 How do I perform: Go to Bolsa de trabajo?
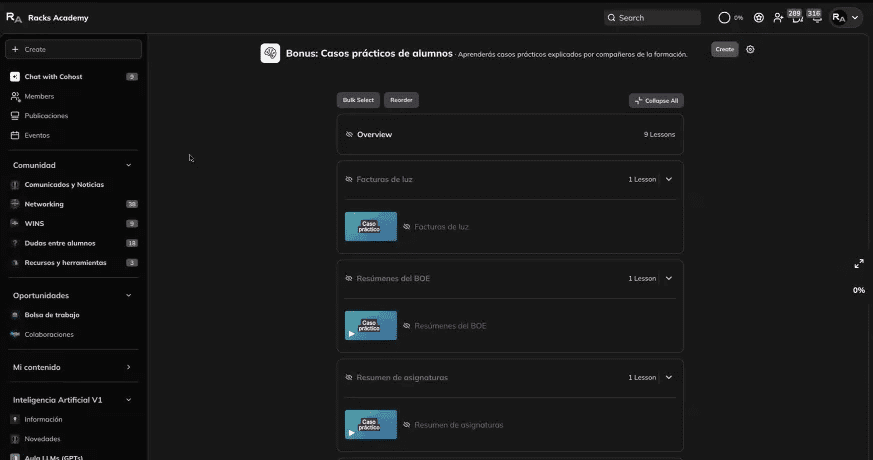52,315
